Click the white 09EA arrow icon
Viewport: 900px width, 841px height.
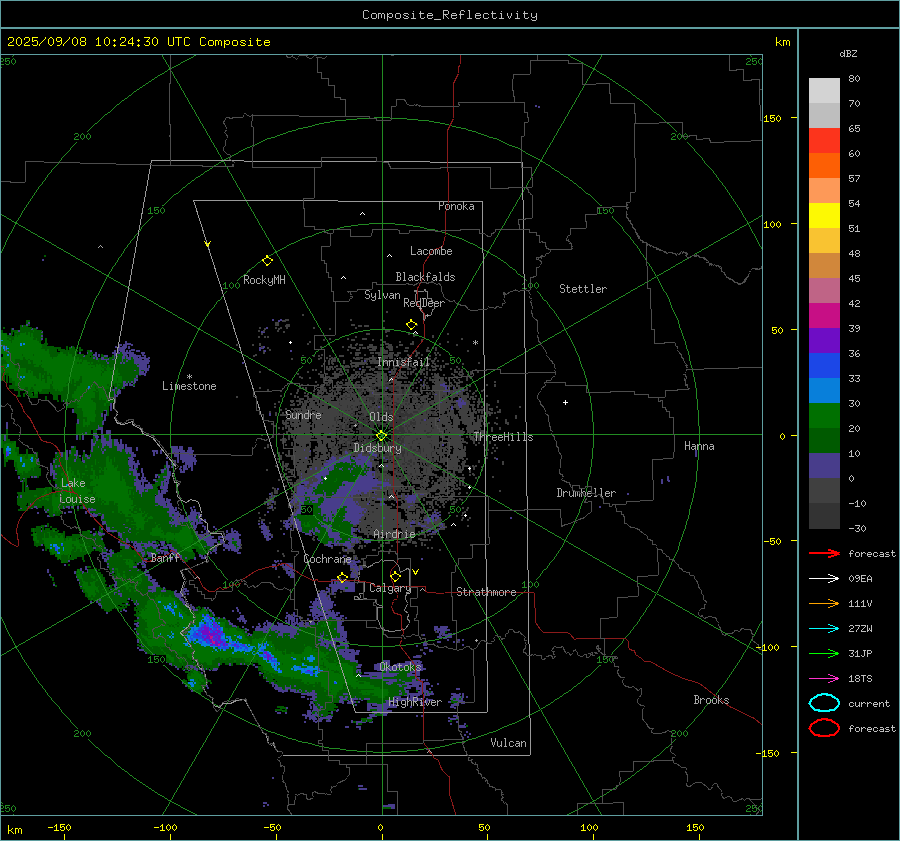[x=824, y=579]
